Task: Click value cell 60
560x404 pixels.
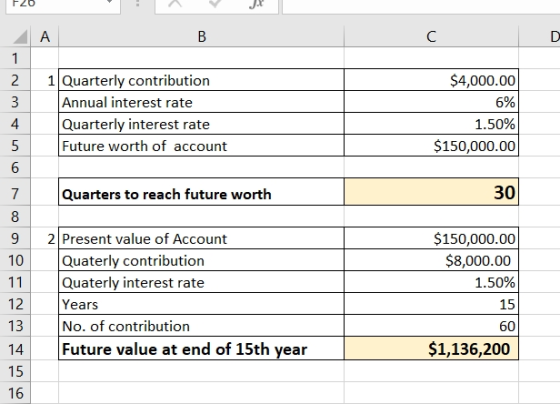Action: coord(431,326)
